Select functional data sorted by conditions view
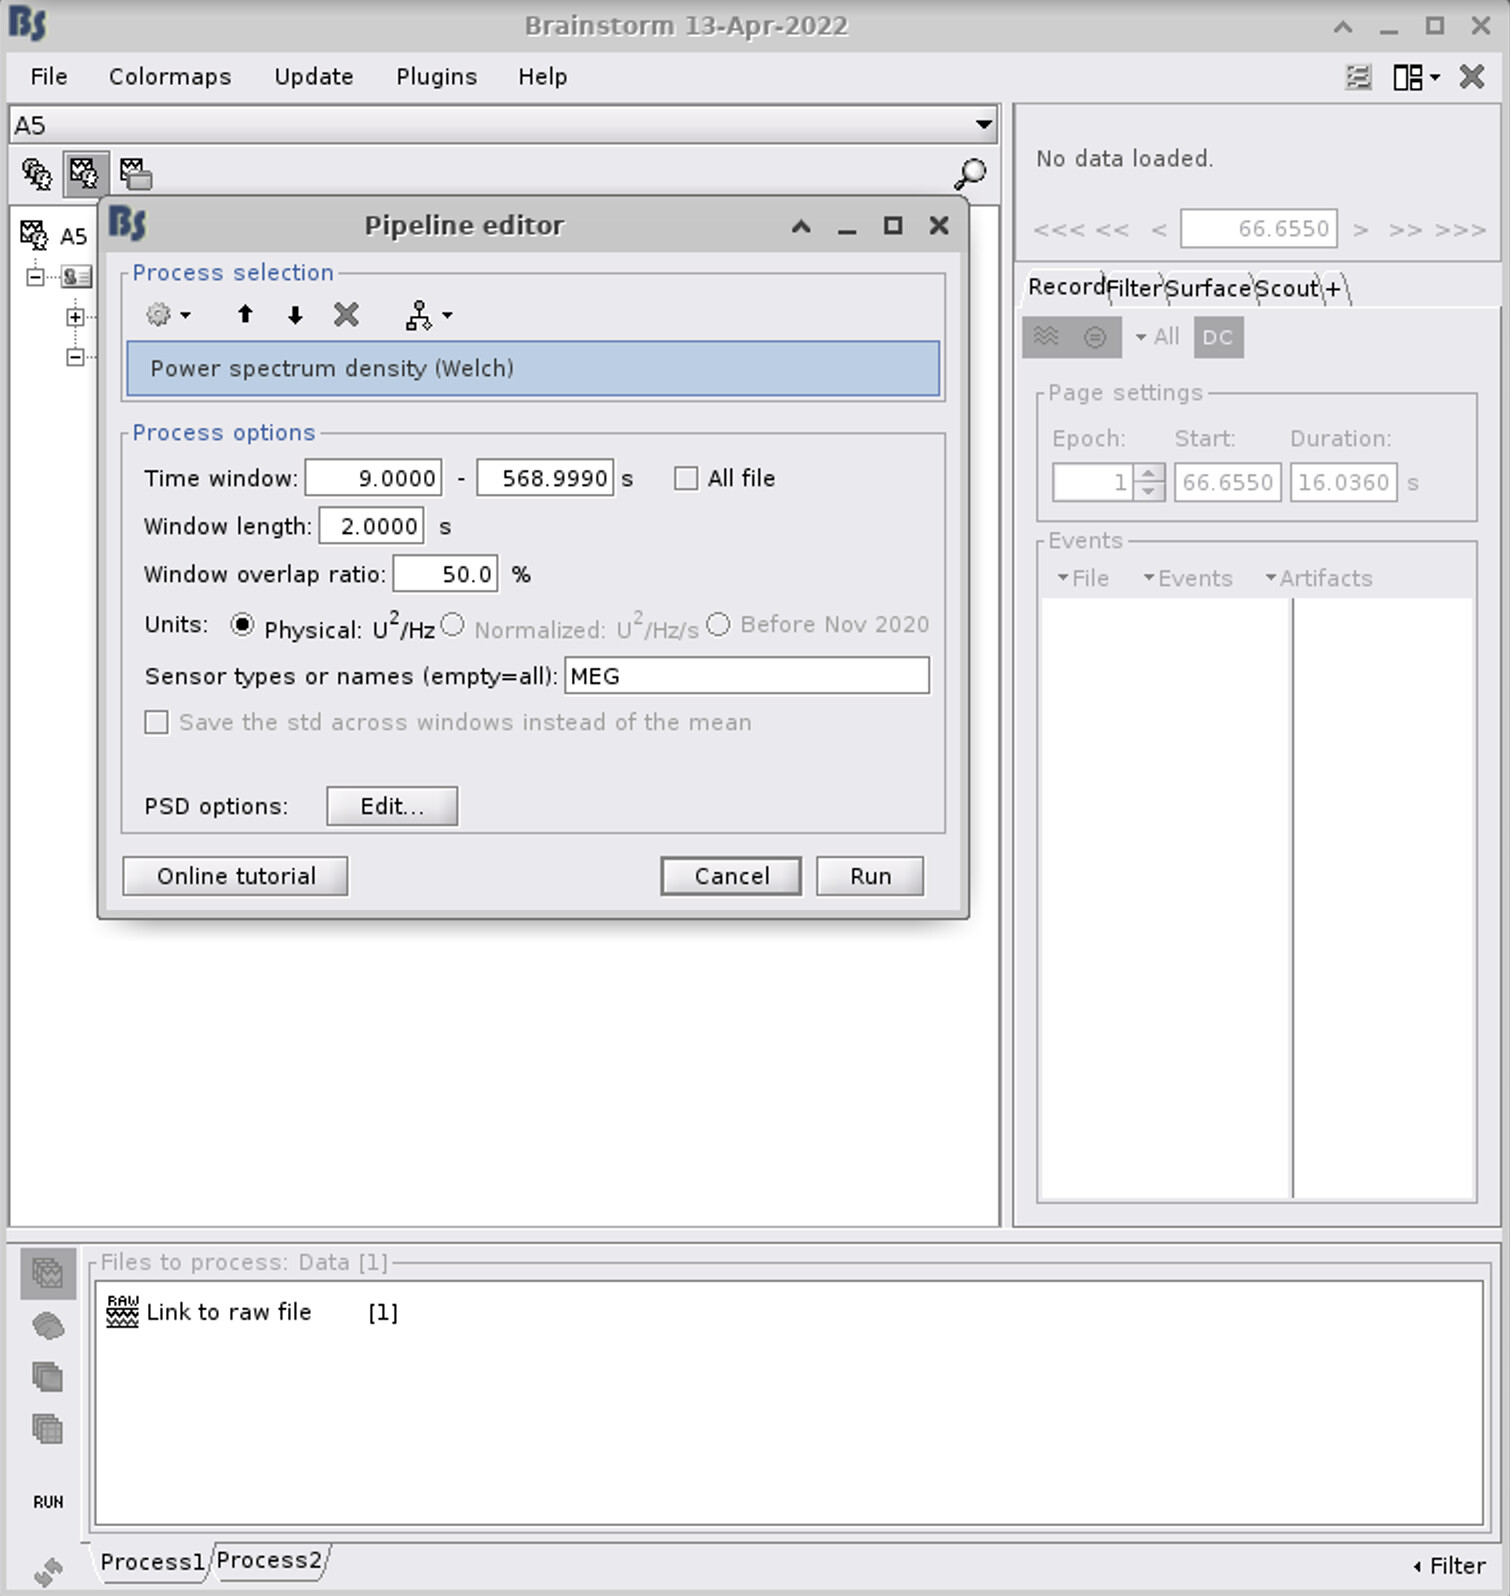The width and height of the screenshot is (1510, 1596). click(135, 174)
